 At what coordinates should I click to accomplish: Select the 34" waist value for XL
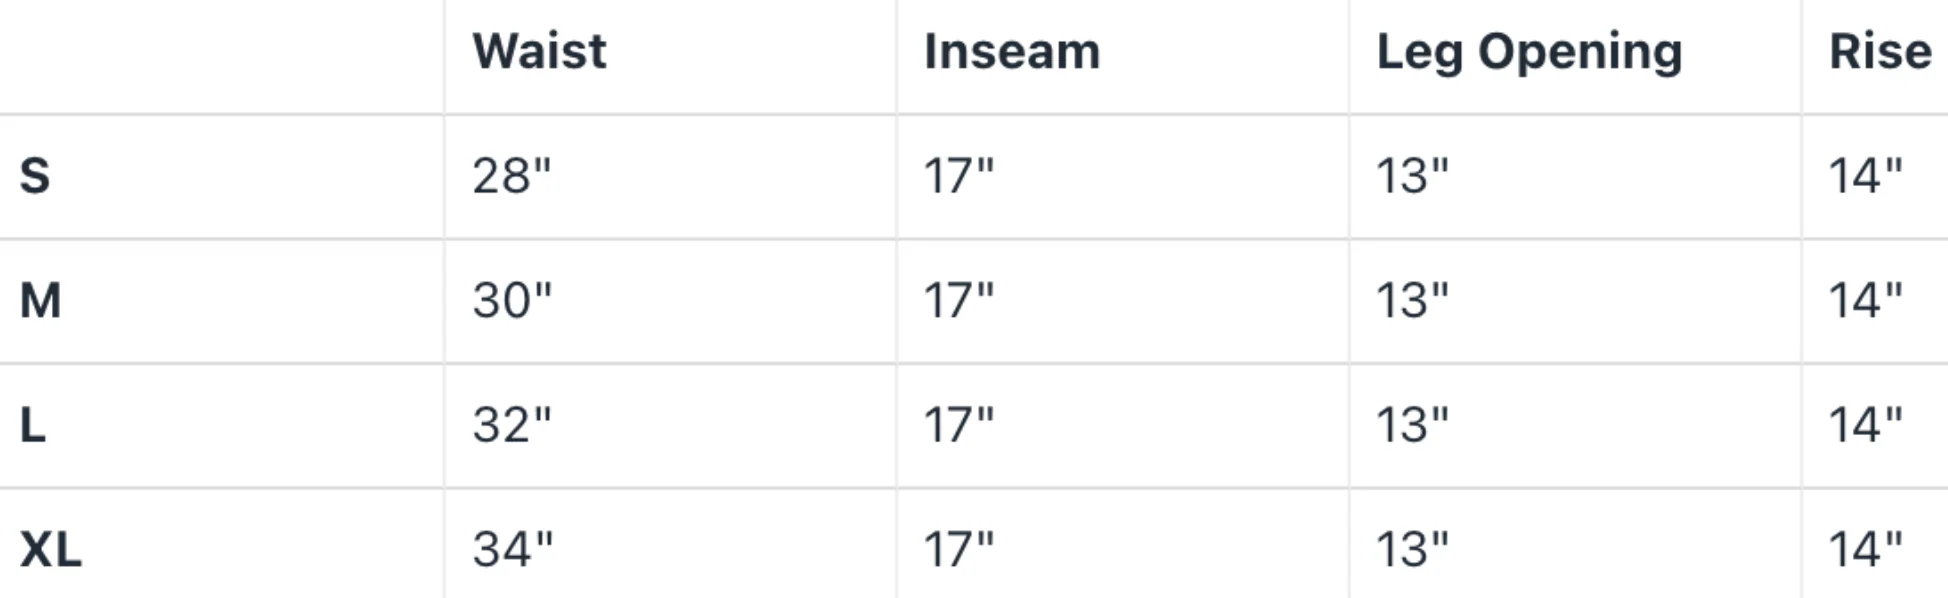(x=512, y=549)
